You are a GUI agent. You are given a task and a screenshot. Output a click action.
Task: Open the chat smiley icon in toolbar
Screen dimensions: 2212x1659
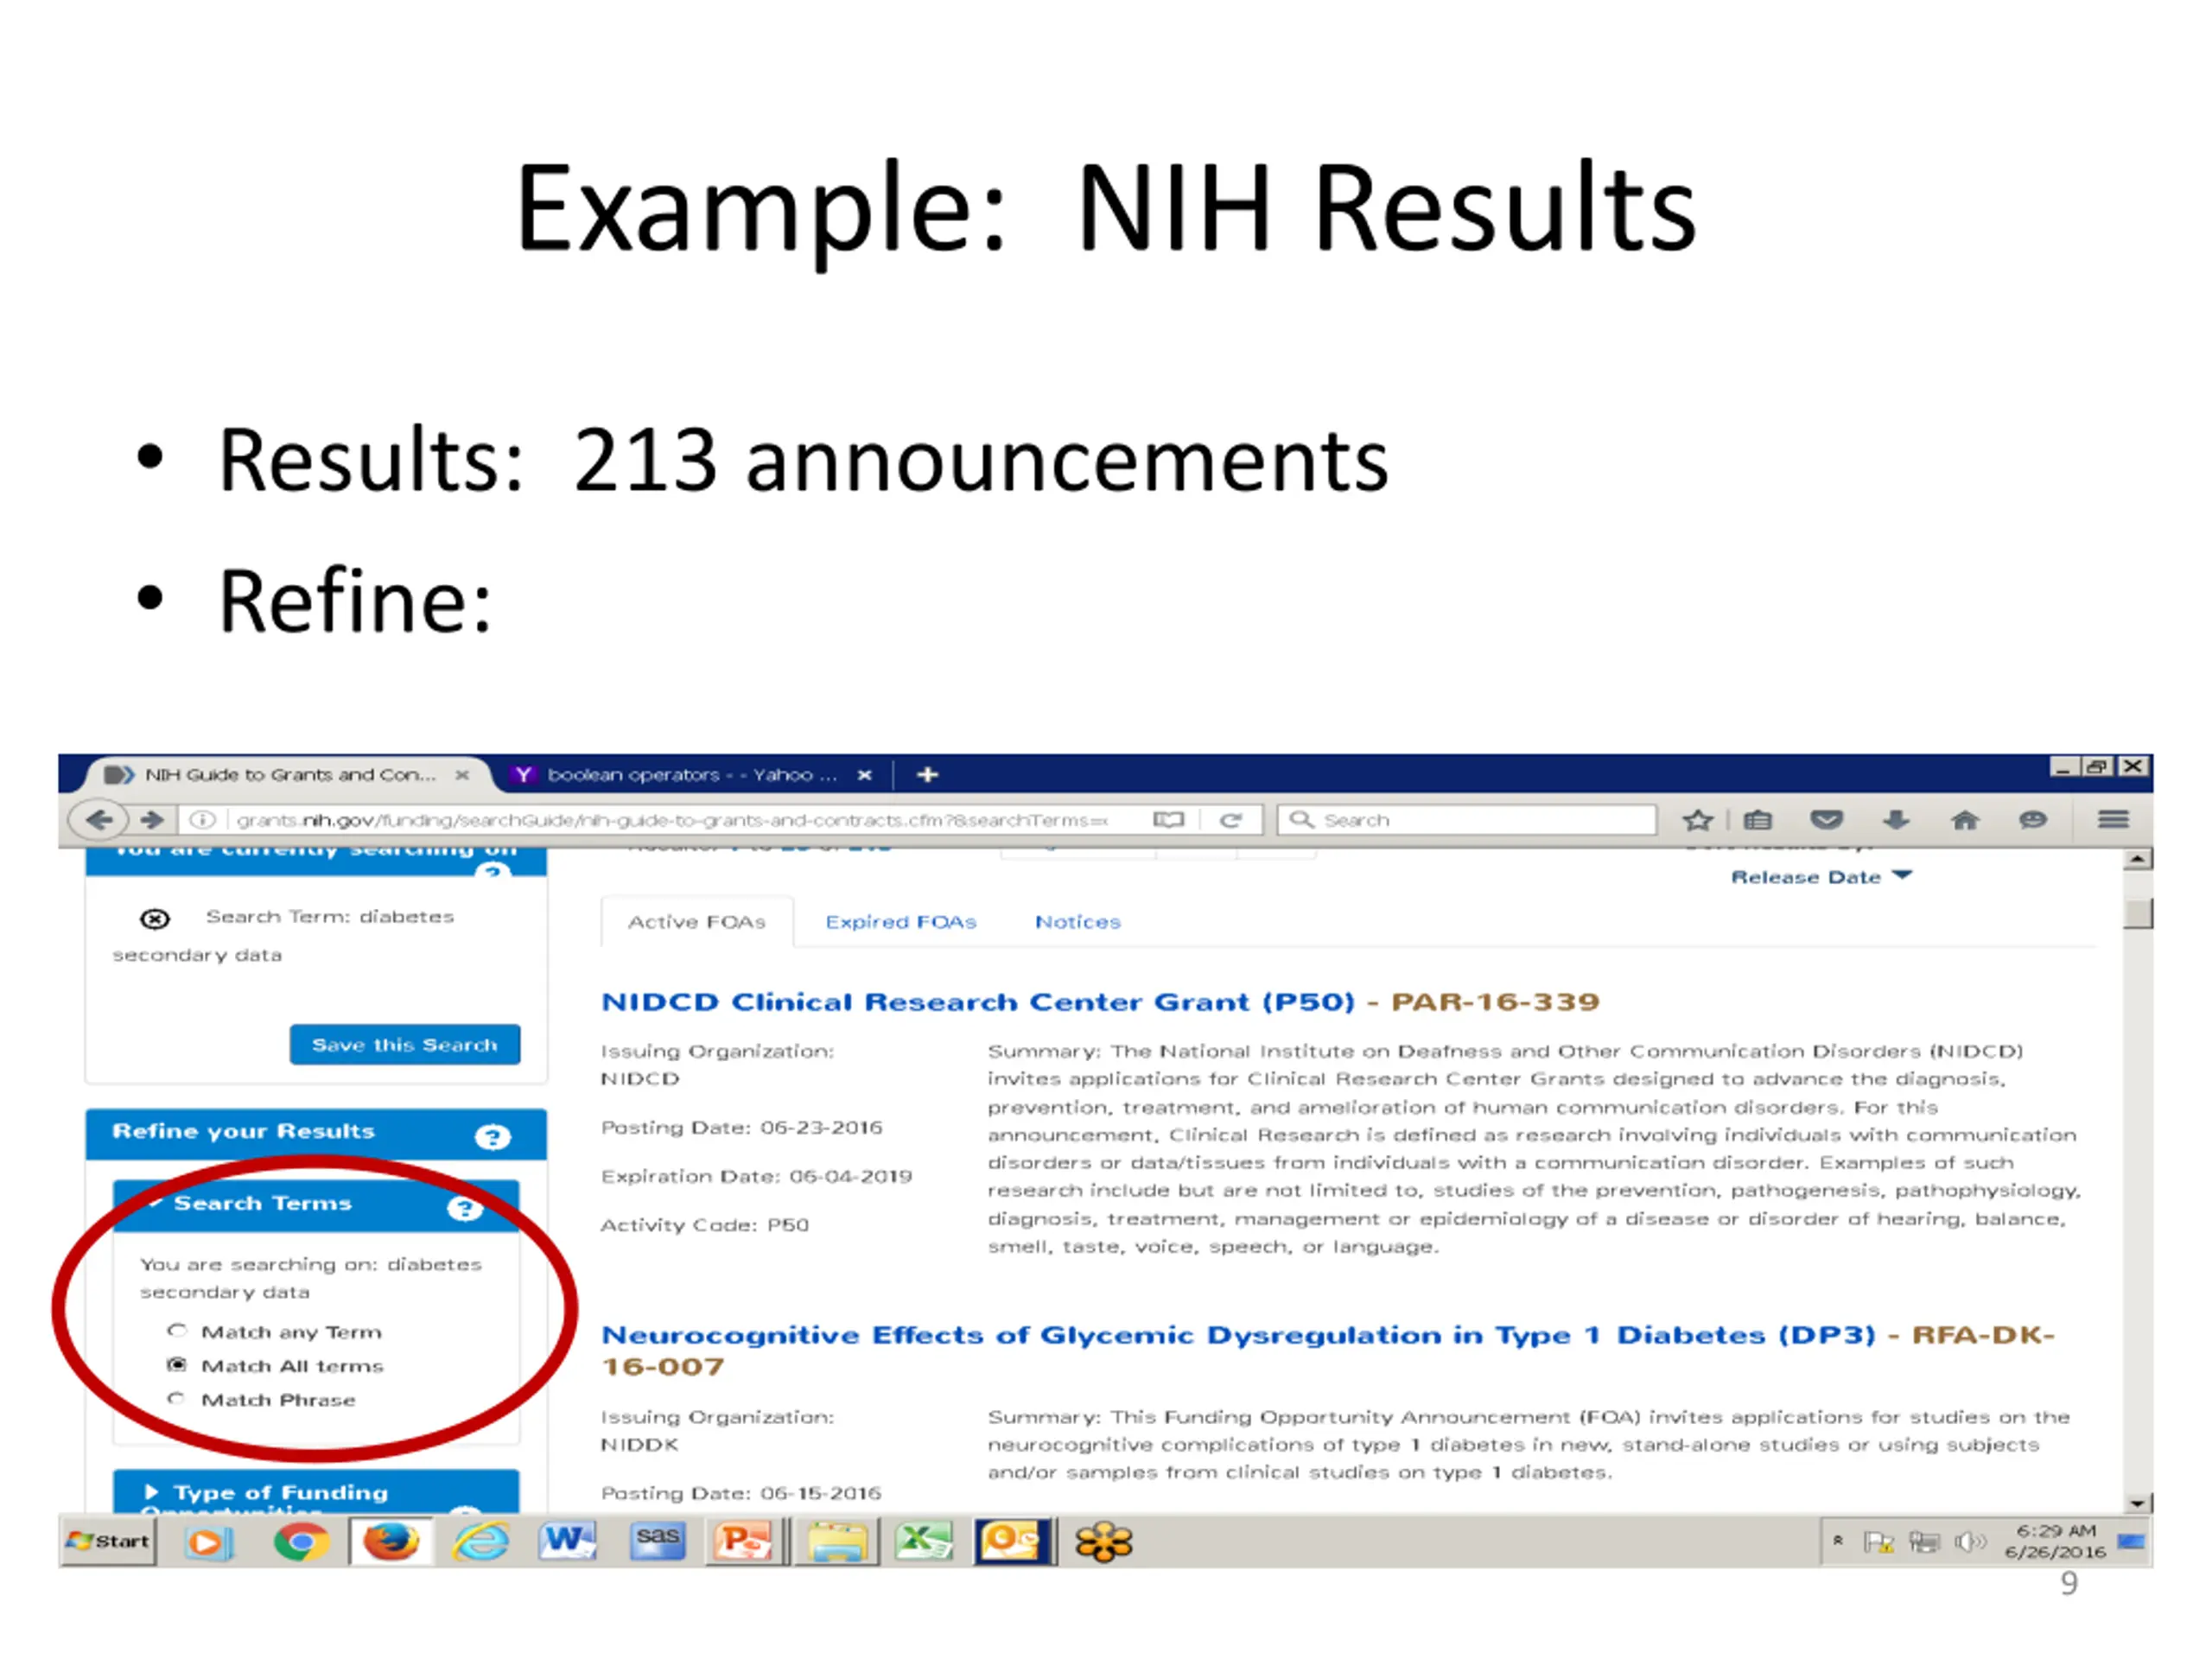pos(2032,820)
